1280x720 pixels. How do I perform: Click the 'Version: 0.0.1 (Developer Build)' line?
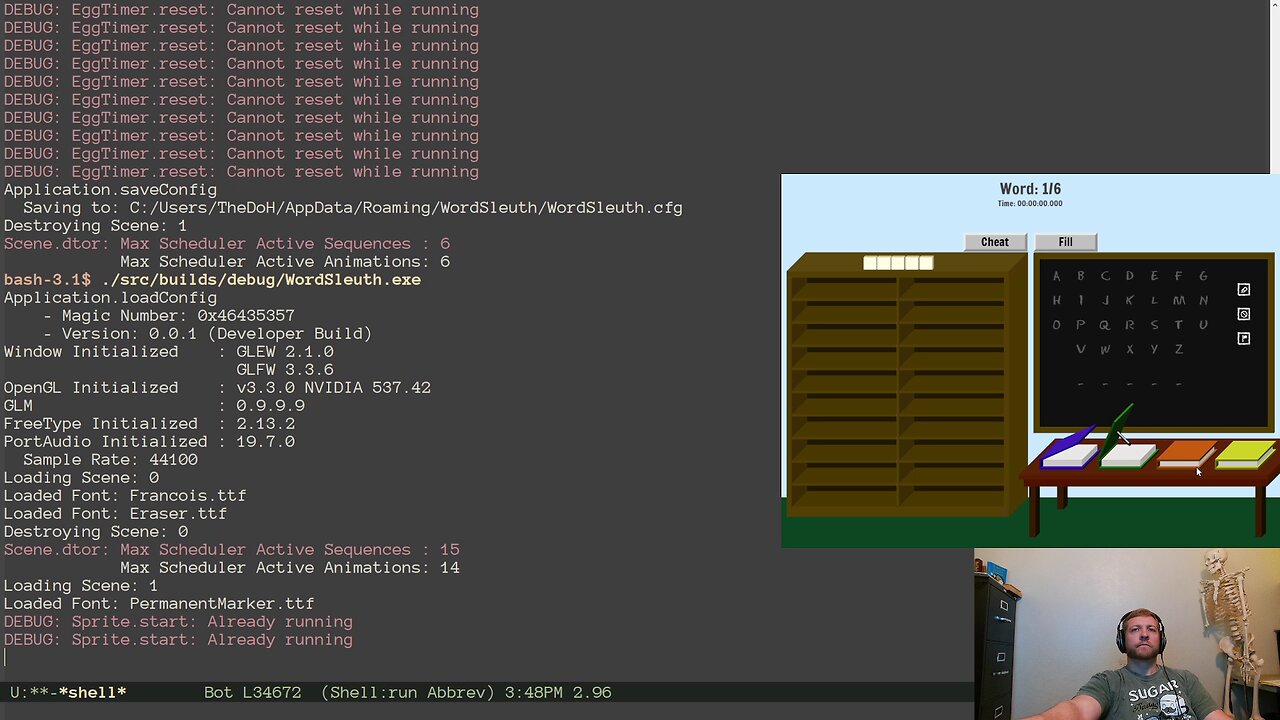207,334
